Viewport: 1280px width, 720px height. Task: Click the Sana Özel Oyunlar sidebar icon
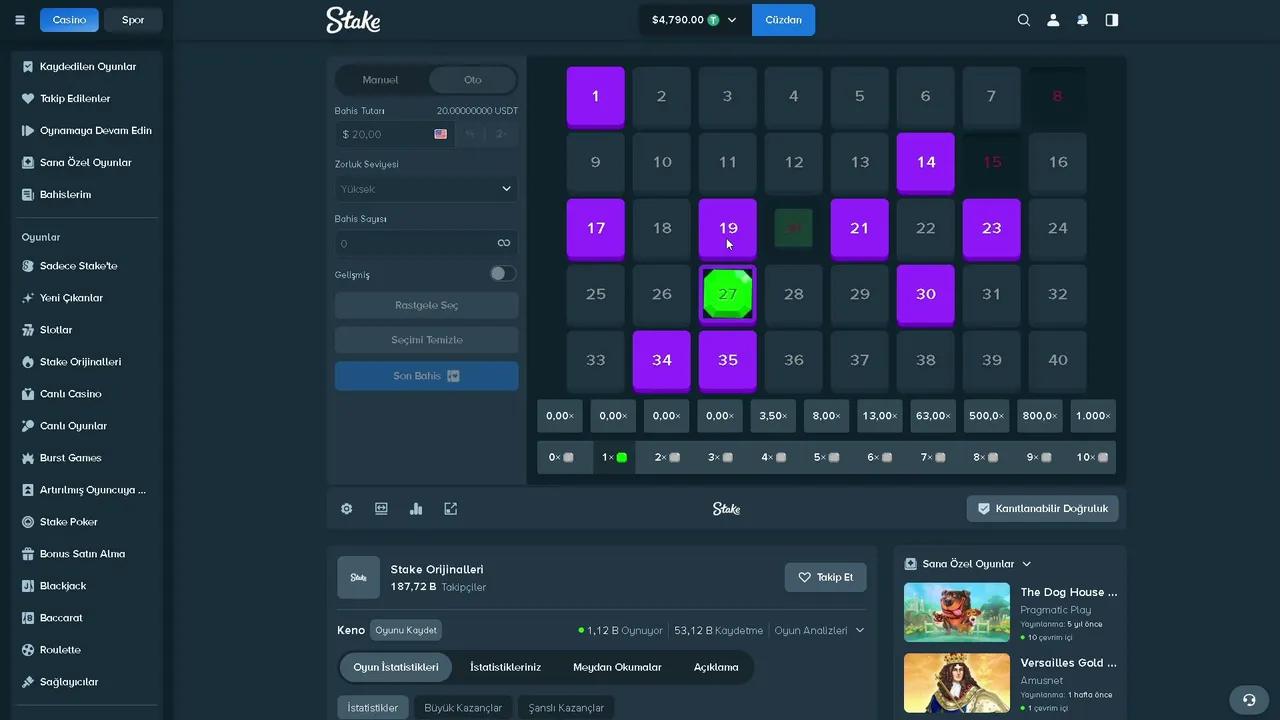coord(28,163)
